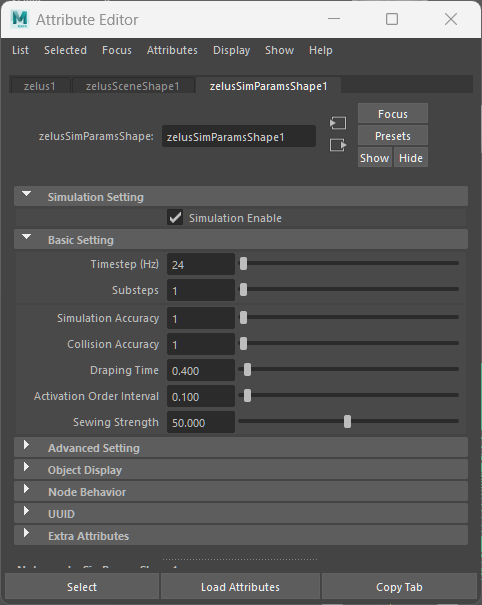Screen dimensions: 482x605
Task: Click the Simulation Accuracy value field
Action: pos(201,318)
